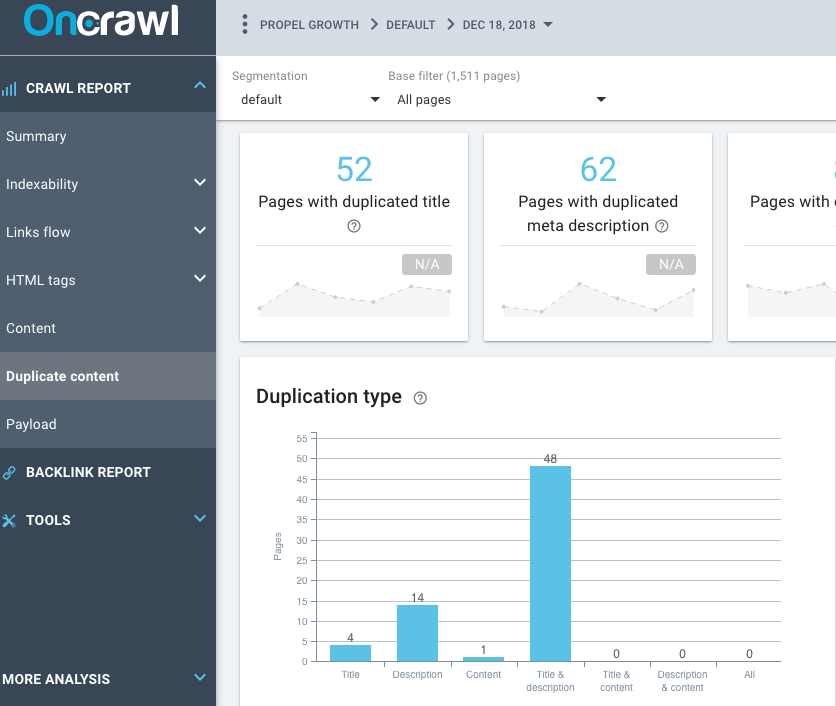Expand the Links flow section
836x706 pixels.
click(199, 231)
